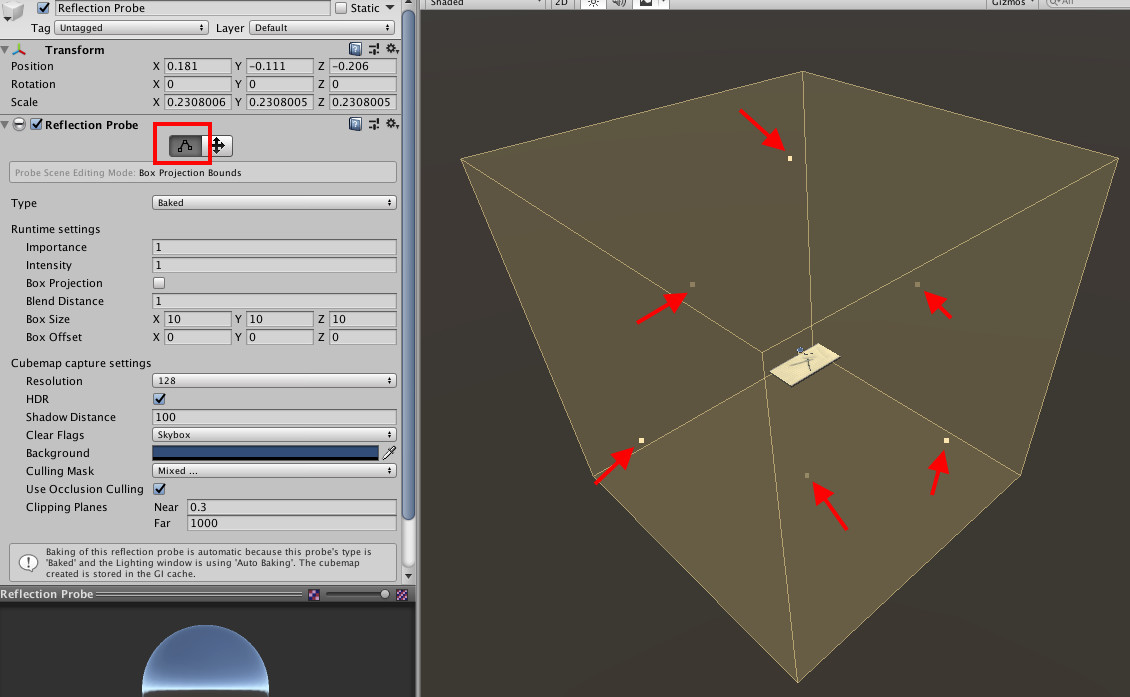This screenshot has height=697, width=1130.
Task: Click the scene search field
Action: tap(1087, 3)
